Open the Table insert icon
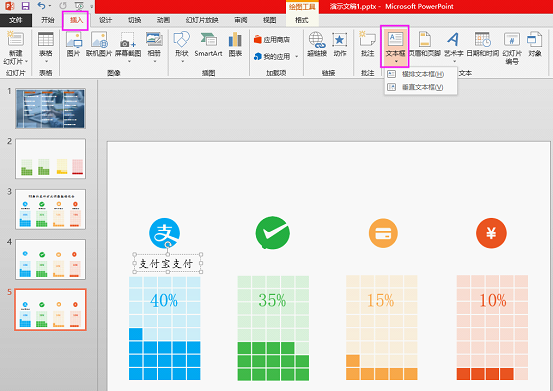Screen dimensions: 553x391 [46, 39]
